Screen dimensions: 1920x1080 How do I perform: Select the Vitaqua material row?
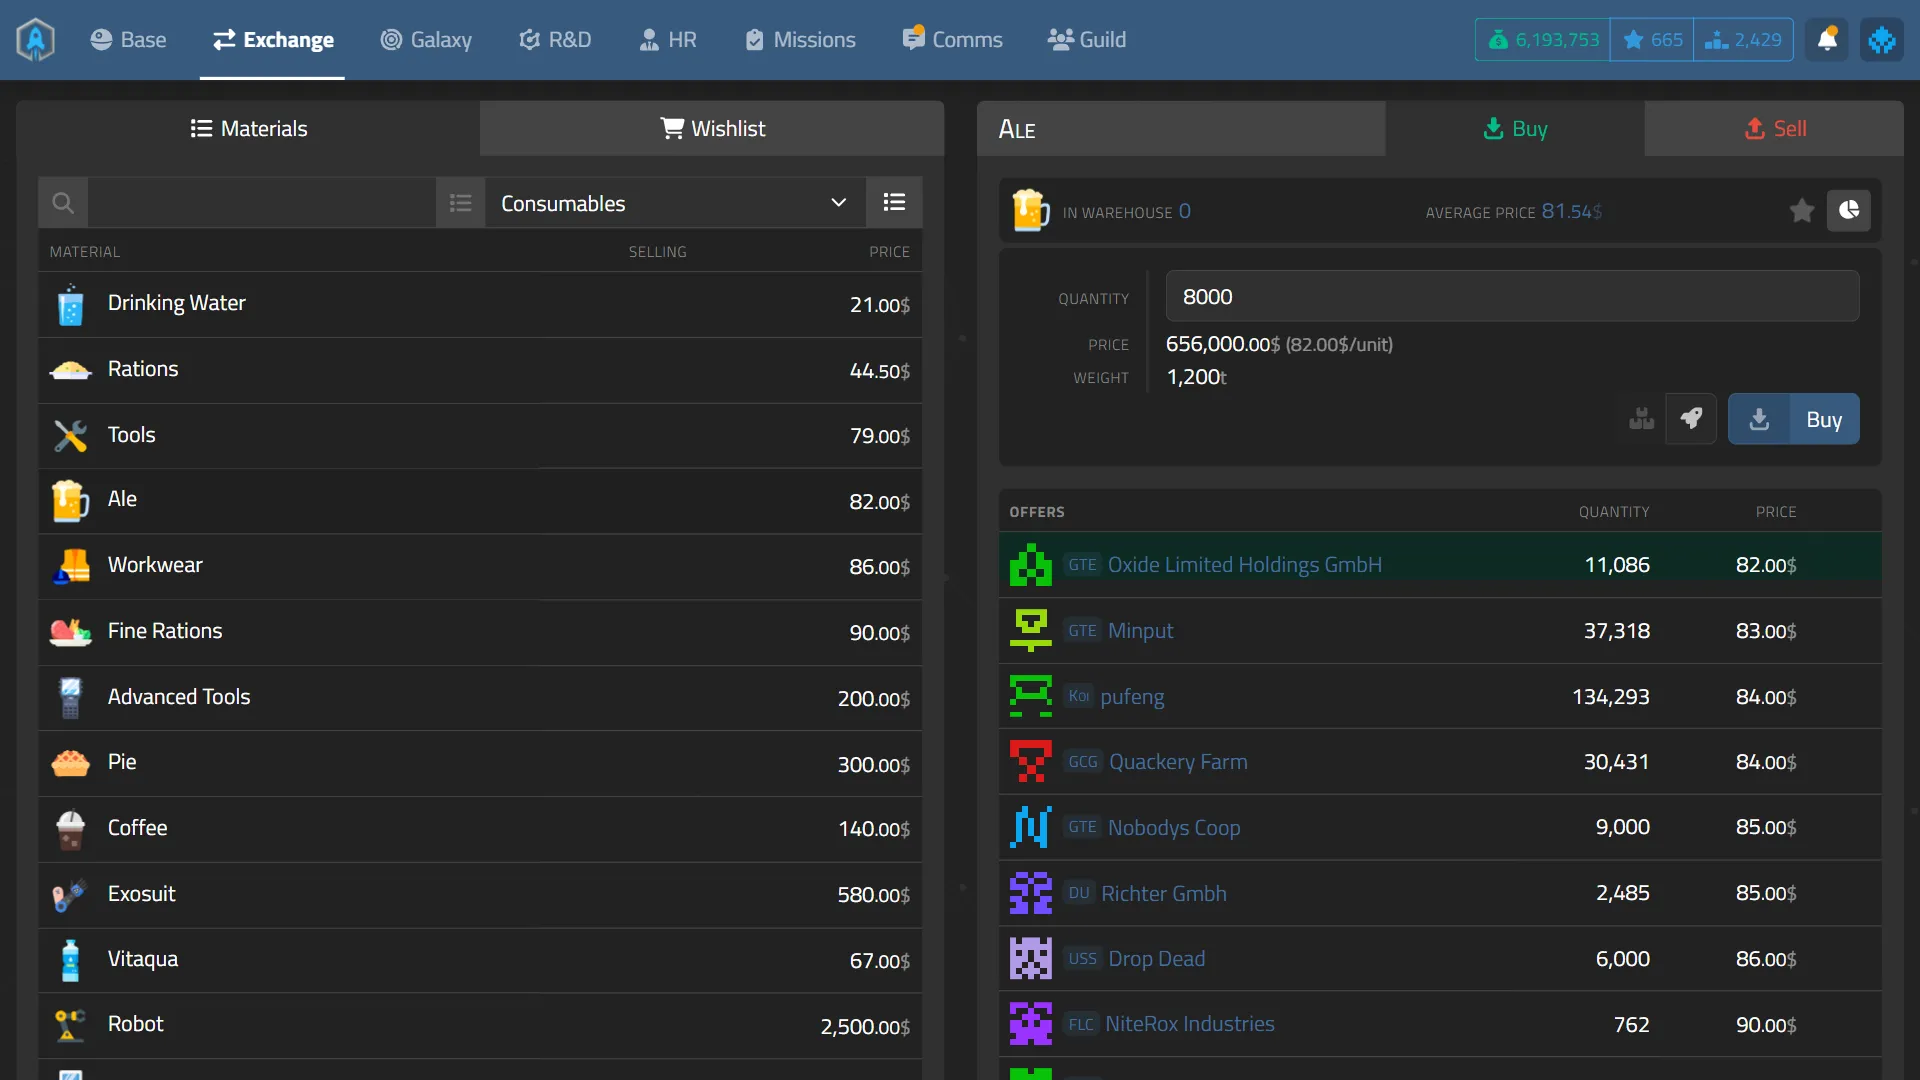click(x=480, y=960)
